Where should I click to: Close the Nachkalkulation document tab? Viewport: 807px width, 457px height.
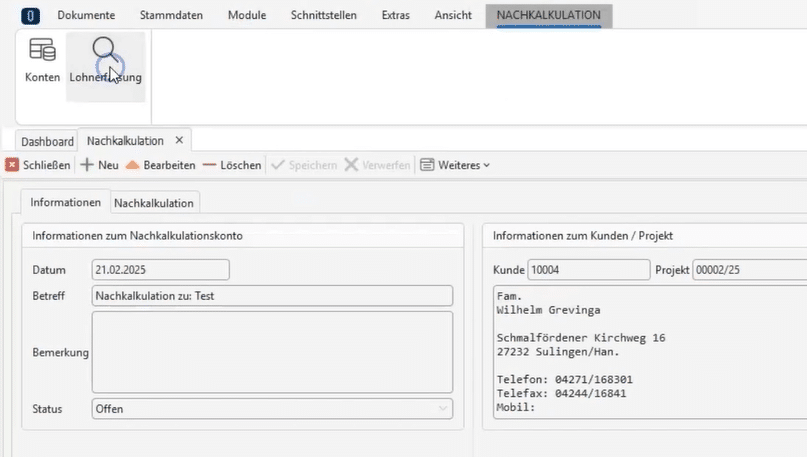(179, 140)
